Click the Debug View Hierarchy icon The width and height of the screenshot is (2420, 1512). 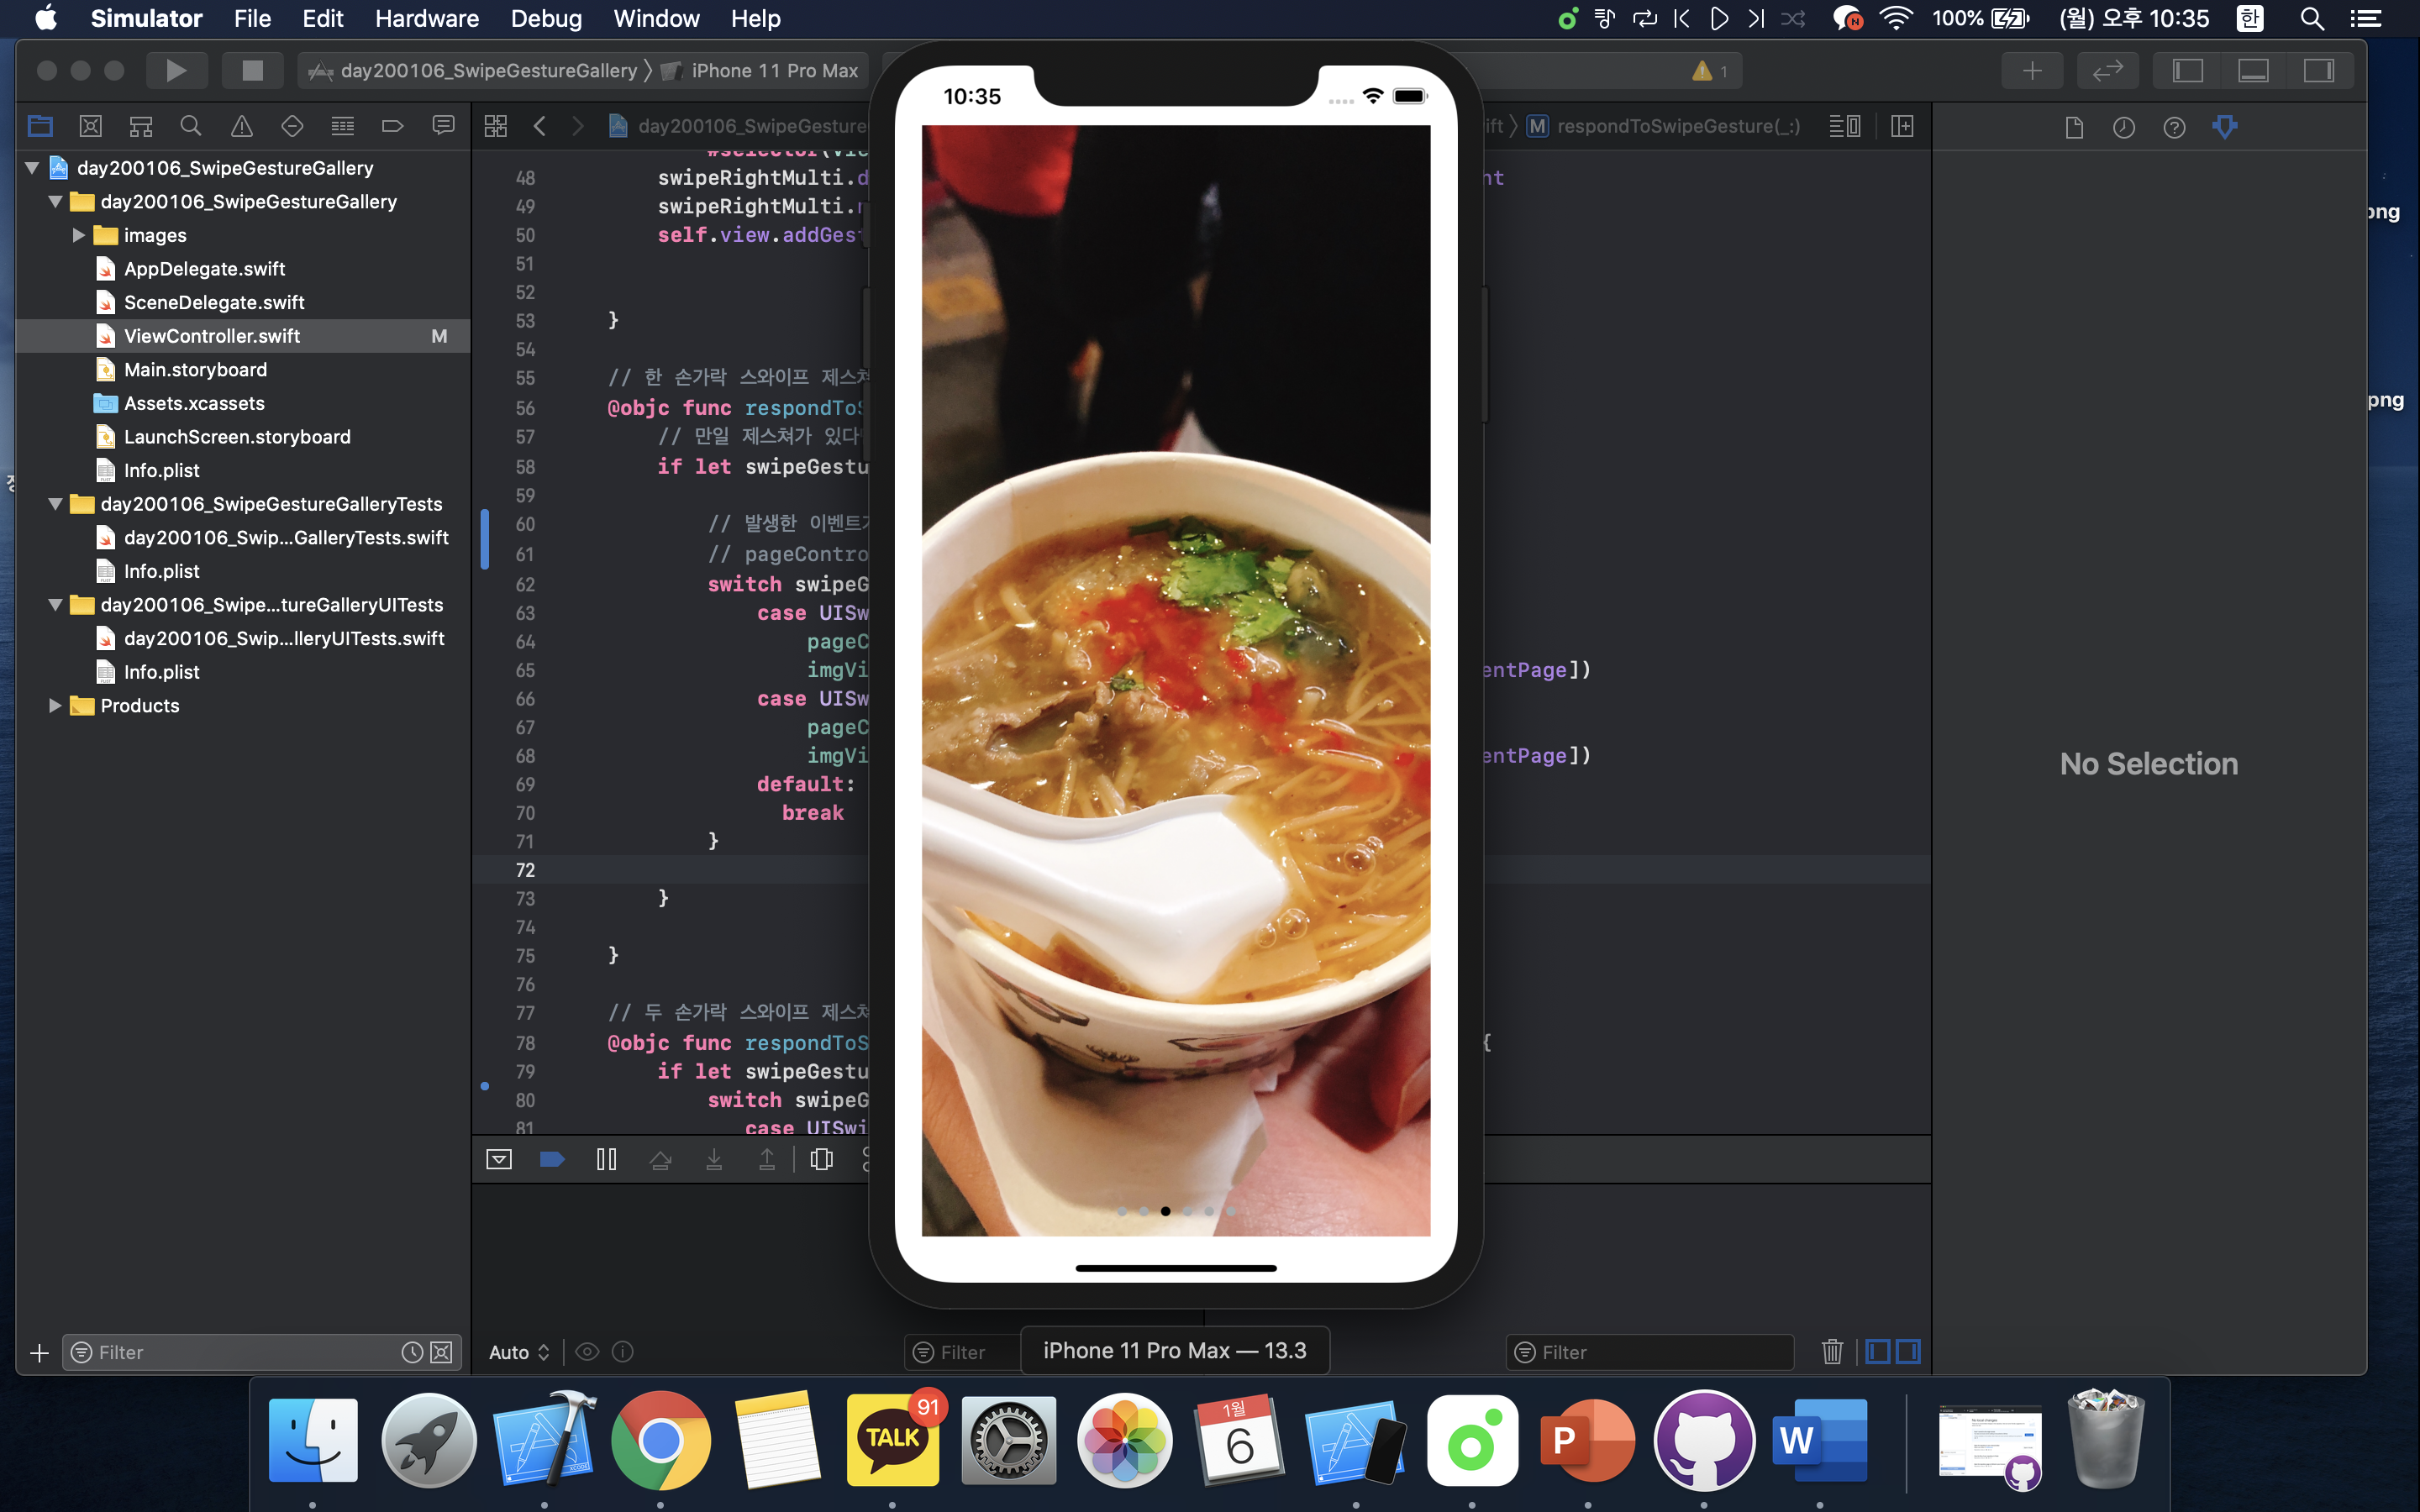click(821, 1159)
